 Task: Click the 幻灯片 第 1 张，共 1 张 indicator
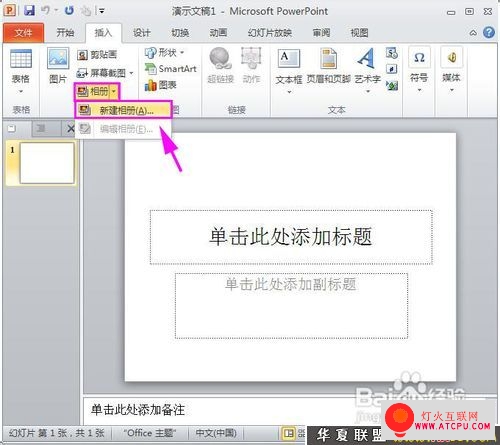[57, 433]
